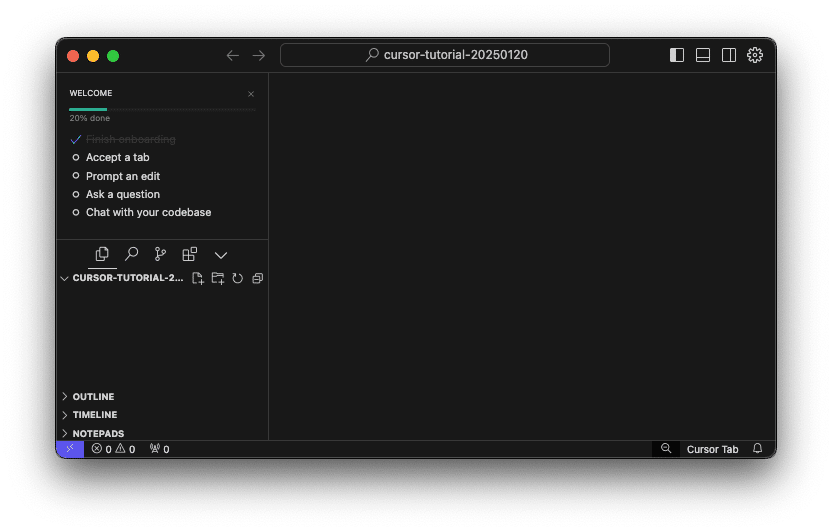Open the errors and warnings counter
Viewport: 832px width, 532px height.
coord(113,449)
